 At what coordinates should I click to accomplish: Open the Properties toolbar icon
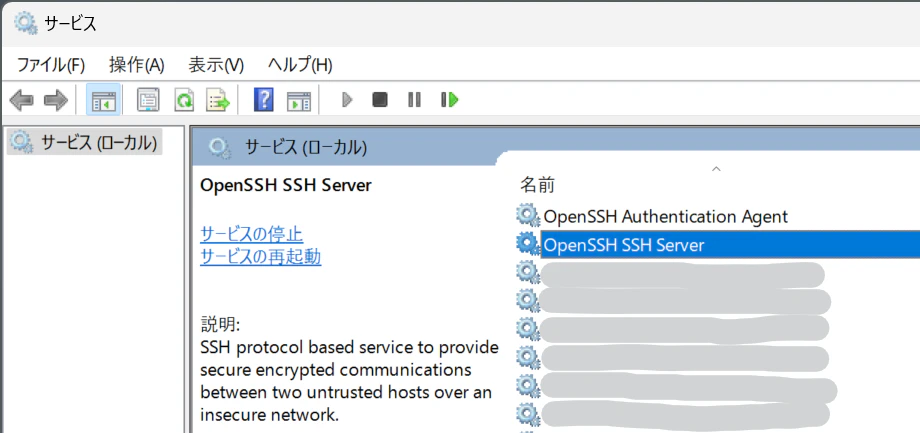click(x=148, y=100)
